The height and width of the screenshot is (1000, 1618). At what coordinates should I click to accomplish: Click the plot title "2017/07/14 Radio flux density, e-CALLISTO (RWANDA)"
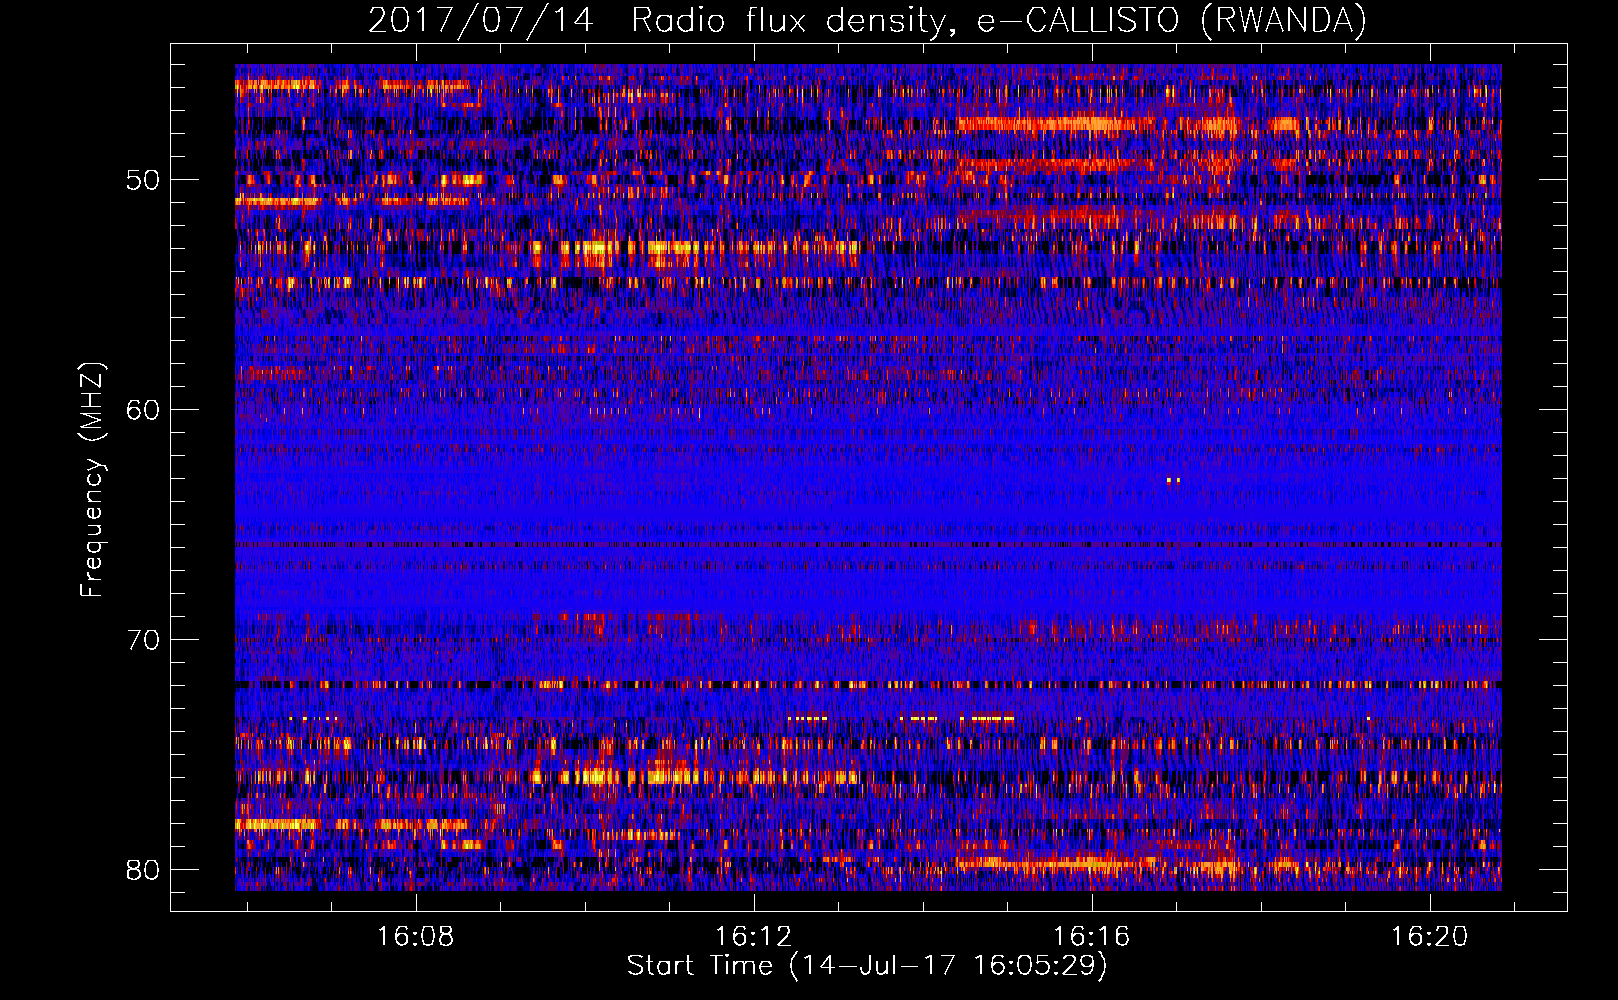point(867,20)
